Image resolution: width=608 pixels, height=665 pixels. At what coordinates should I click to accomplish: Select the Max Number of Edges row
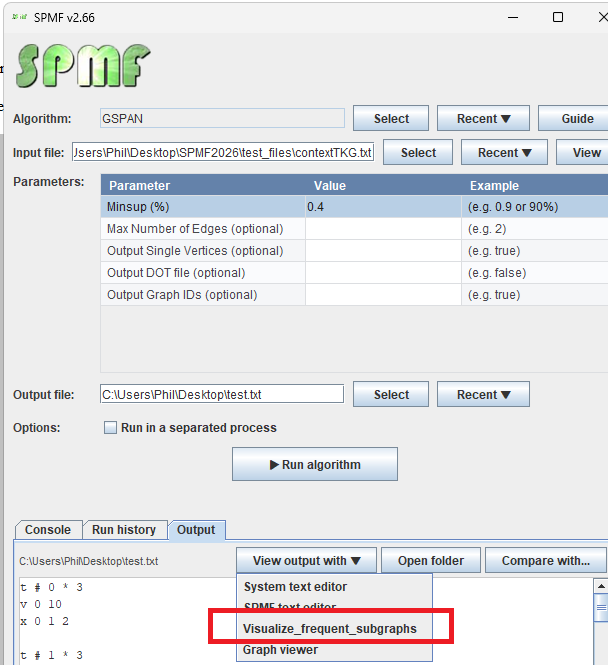[x=354, y=229]
